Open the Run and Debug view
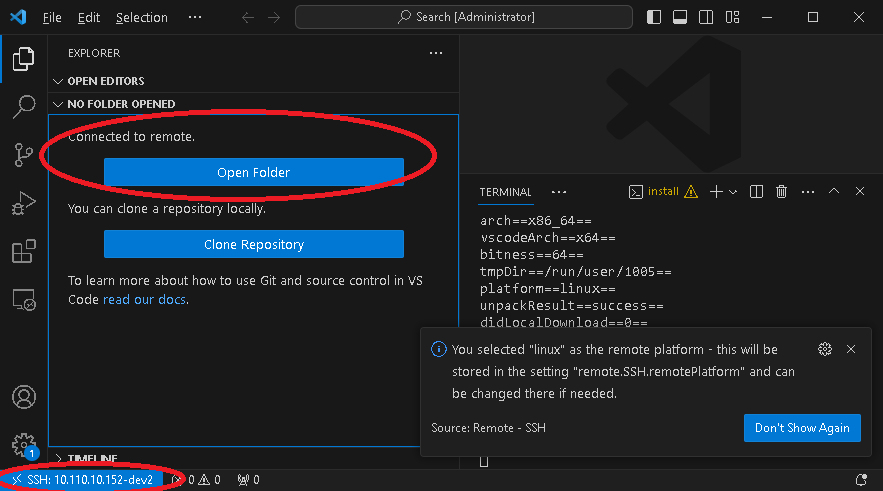The height and width of the screenshot is (491, 883). (24, 203)
